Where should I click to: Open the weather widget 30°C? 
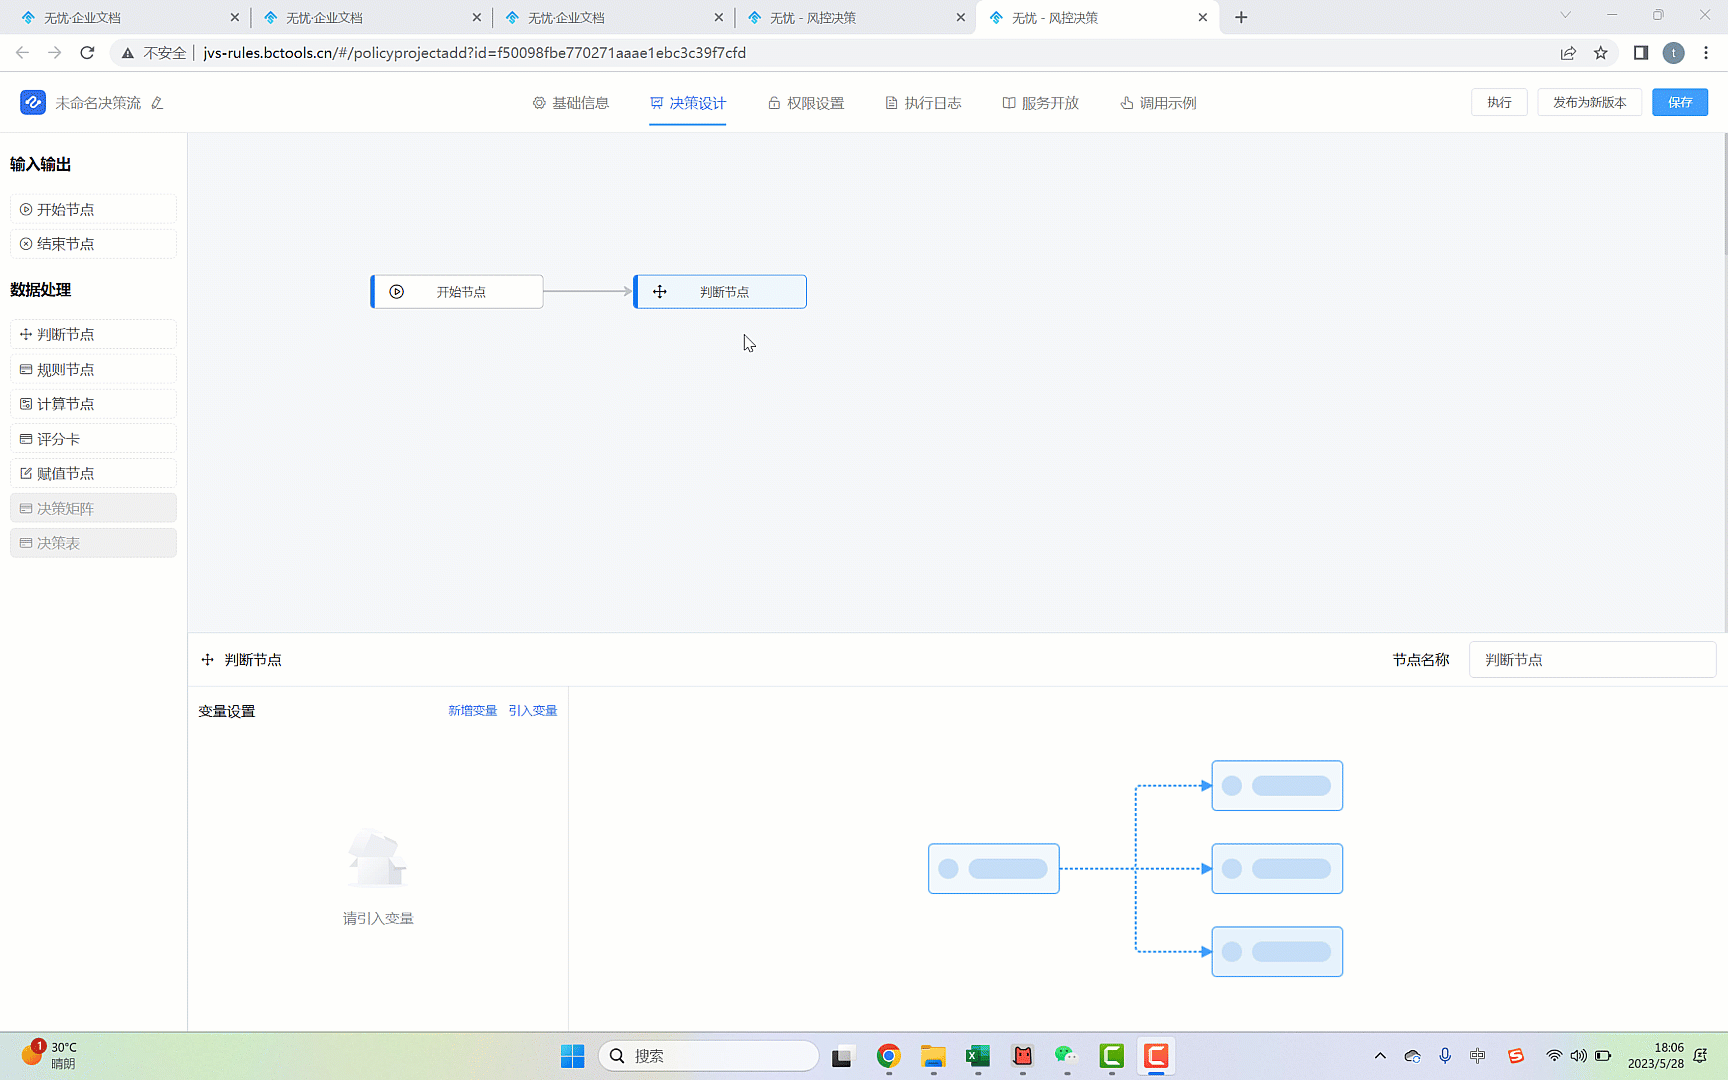point(50,1055)
